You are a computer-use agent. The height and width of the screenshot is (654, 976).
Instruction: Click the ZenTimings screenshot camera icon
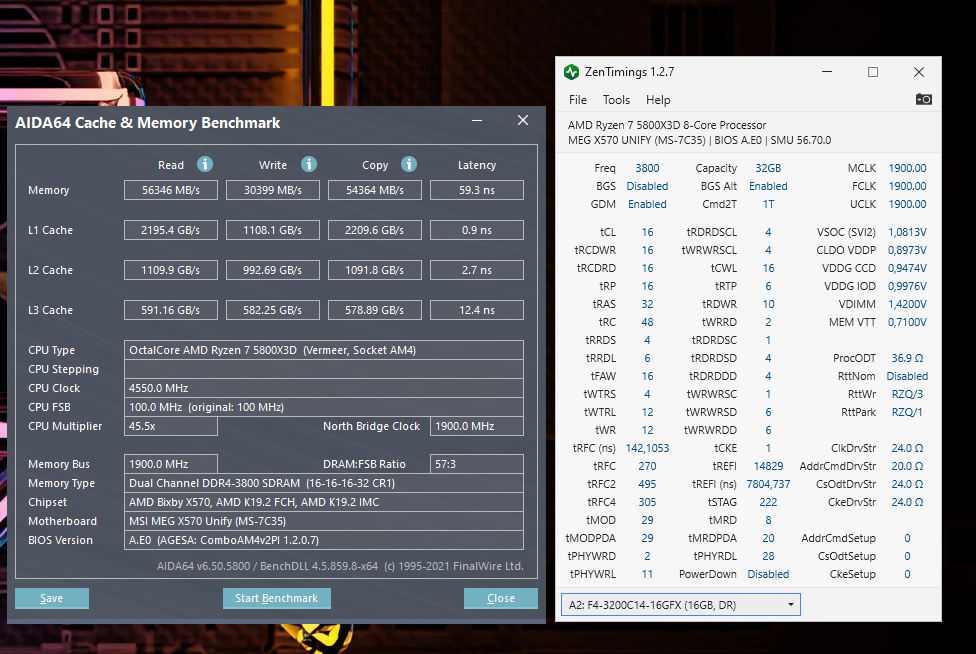click(923, 99)
